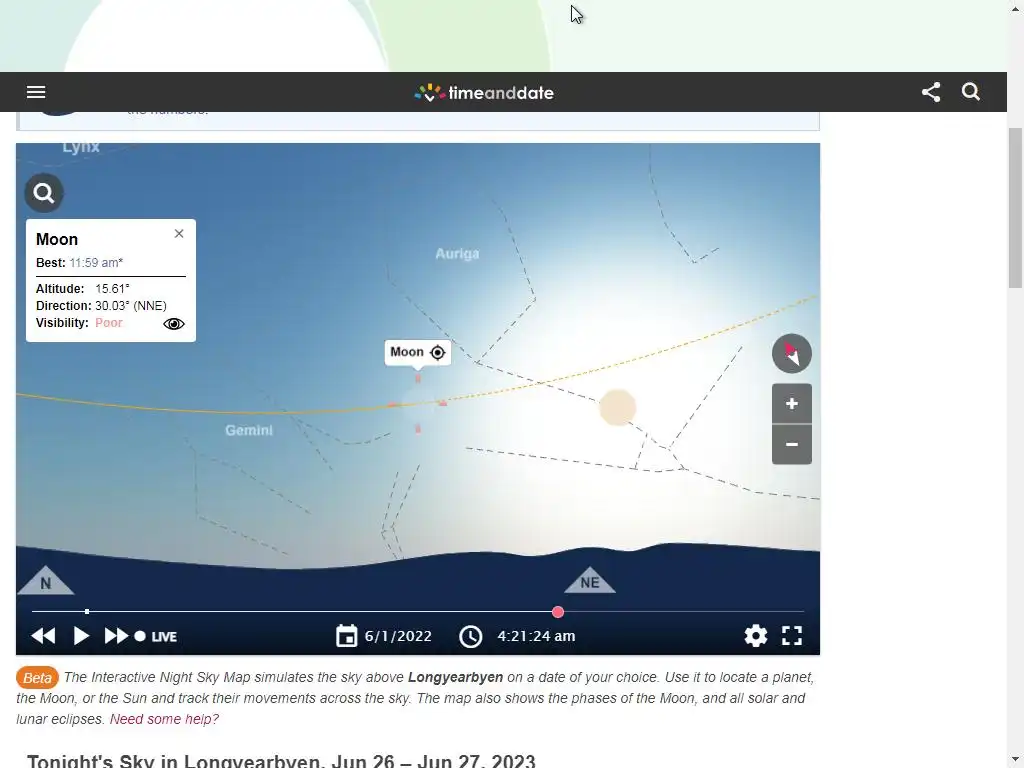This screenshot has height=768, width=1024.
Task: Click the Direction 30.03° (NNE) value
Action: pos(131,306)
